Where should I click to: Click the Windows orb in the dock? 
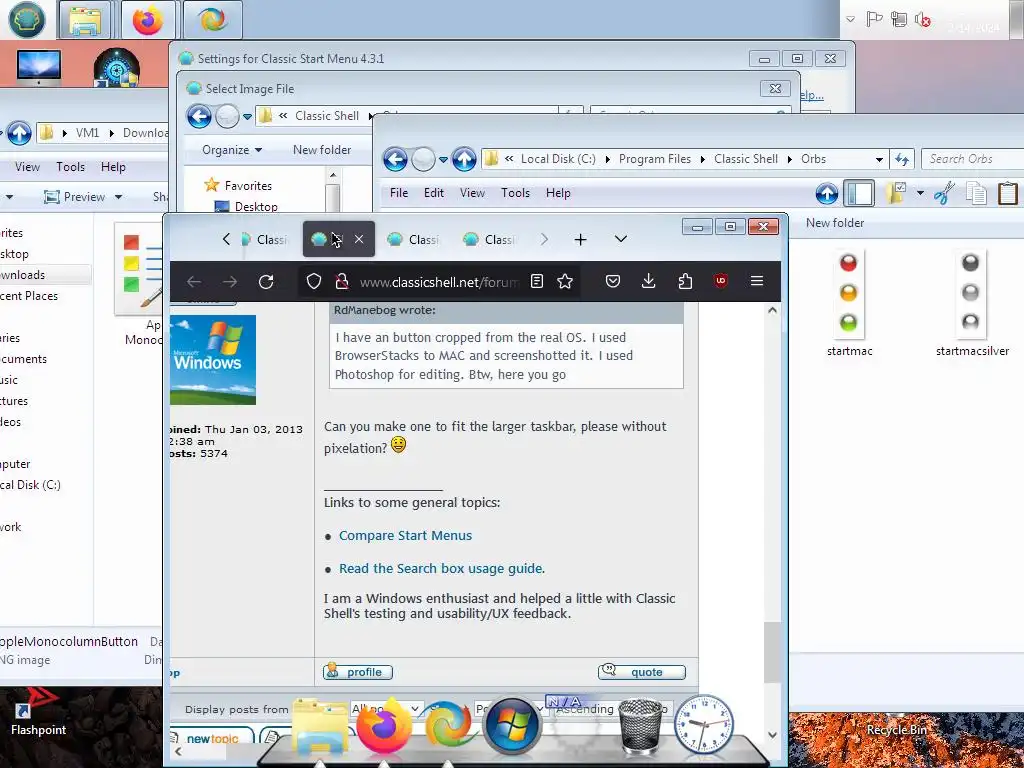[512, 726]
